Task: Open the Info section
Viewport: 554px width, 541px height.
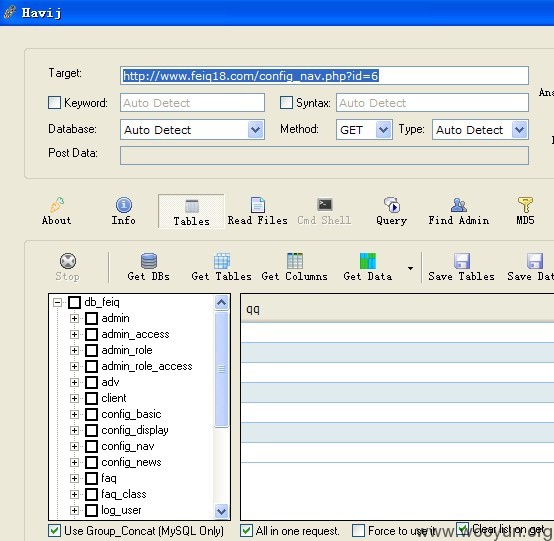Action: coord(124,211)
